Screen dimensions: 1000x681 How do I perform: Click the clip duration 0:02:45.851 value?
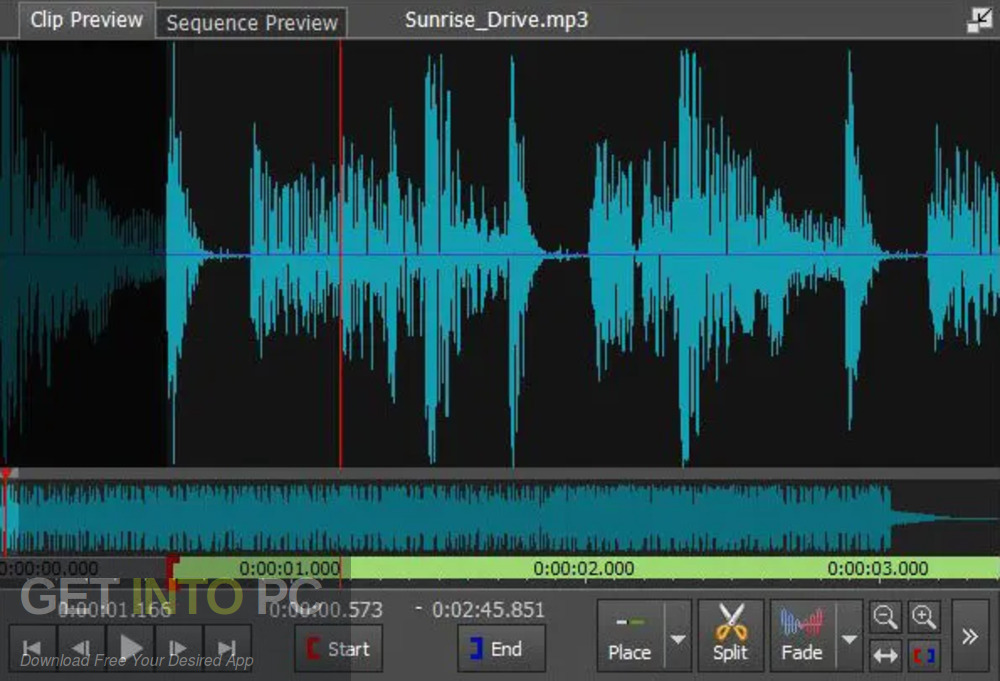pyautogui.click(x=489, y=610)
